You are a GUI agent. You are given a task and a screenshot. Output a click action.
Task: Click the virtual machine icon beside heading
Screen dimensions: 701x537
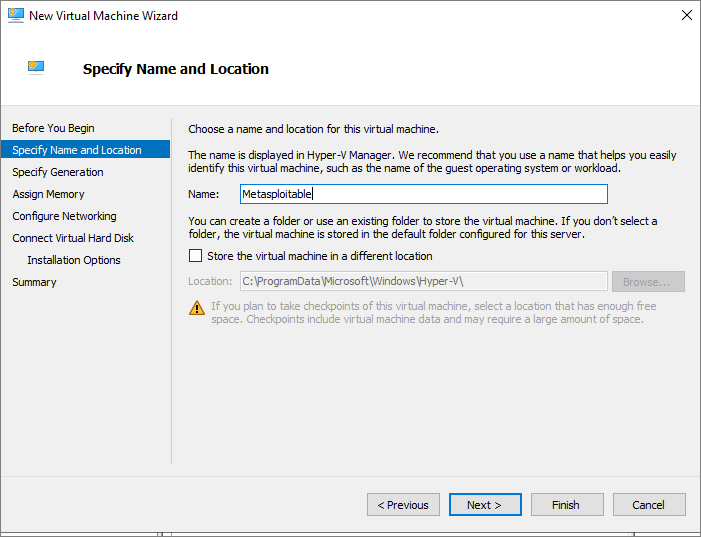[x=36, y=68]
